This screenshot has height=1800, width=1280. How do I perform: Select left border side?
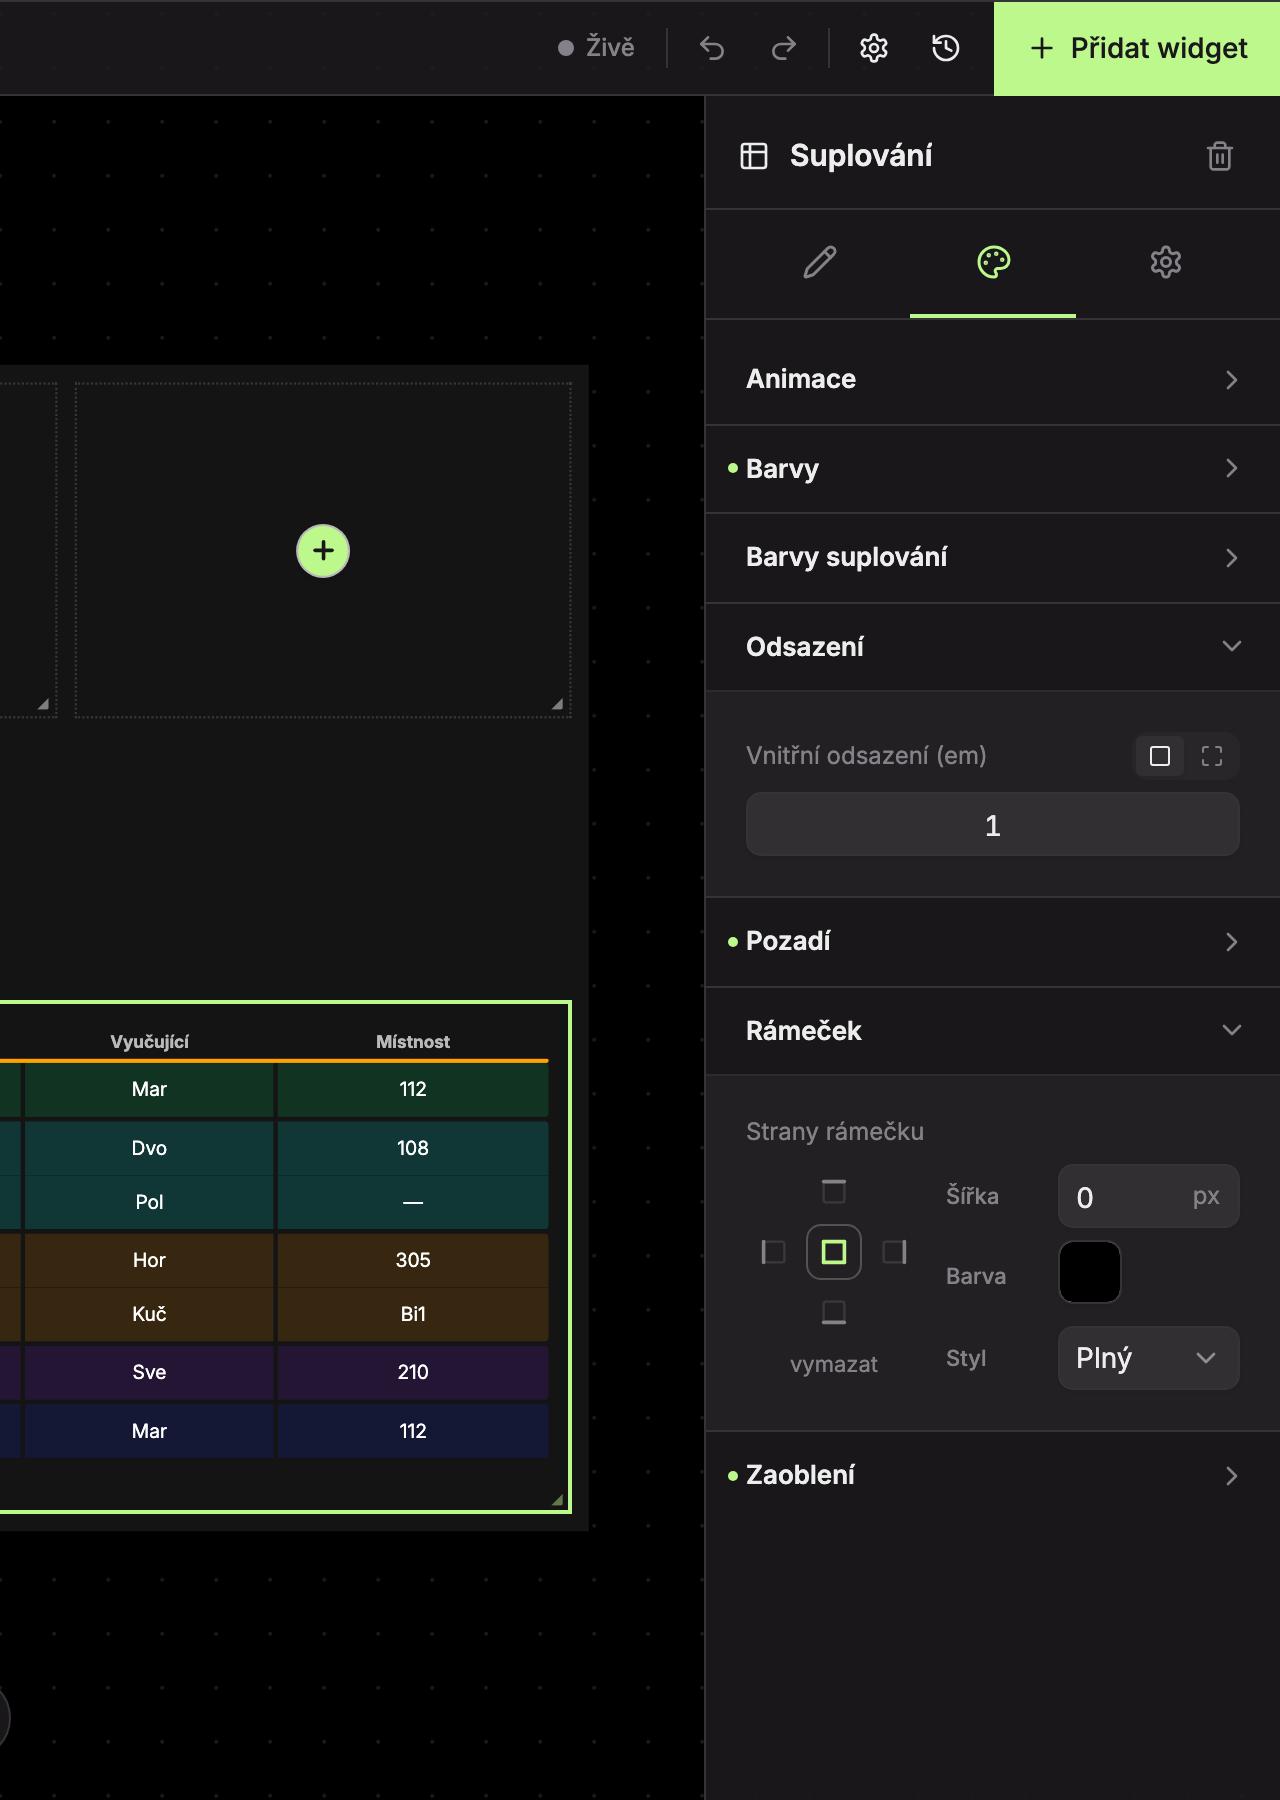(x=774, y=1252)
